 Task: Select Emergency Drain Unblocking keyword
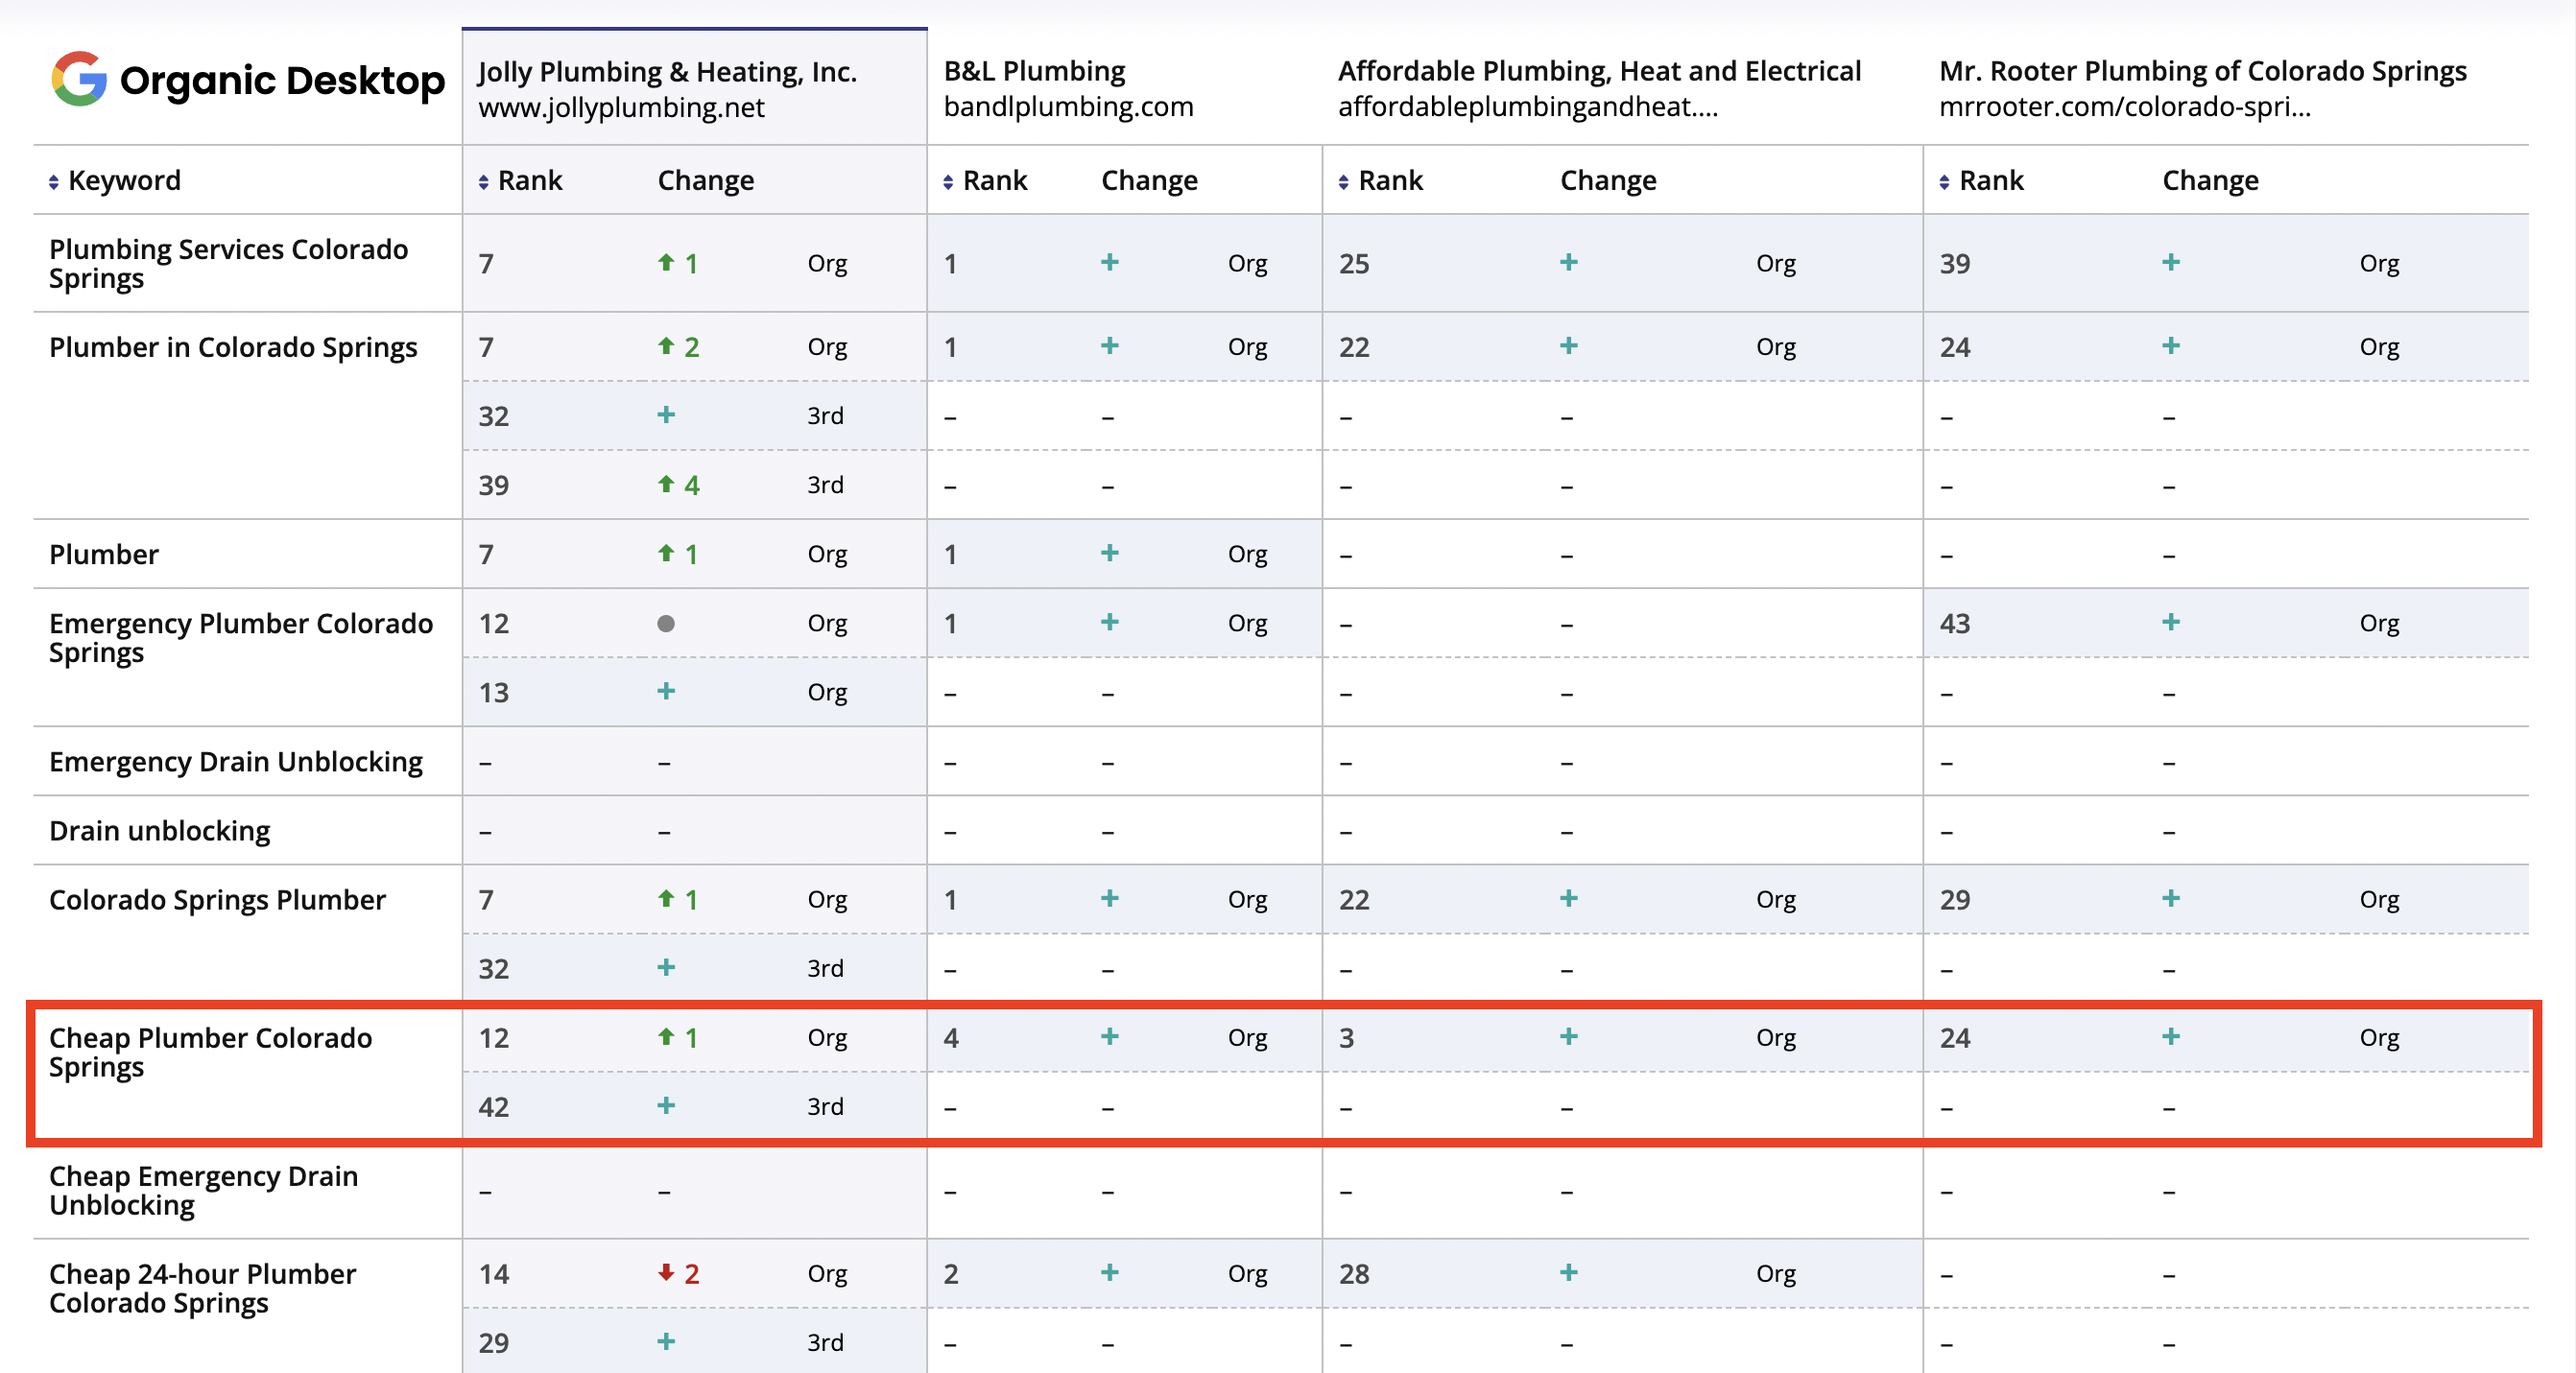[x=236, y=762]
